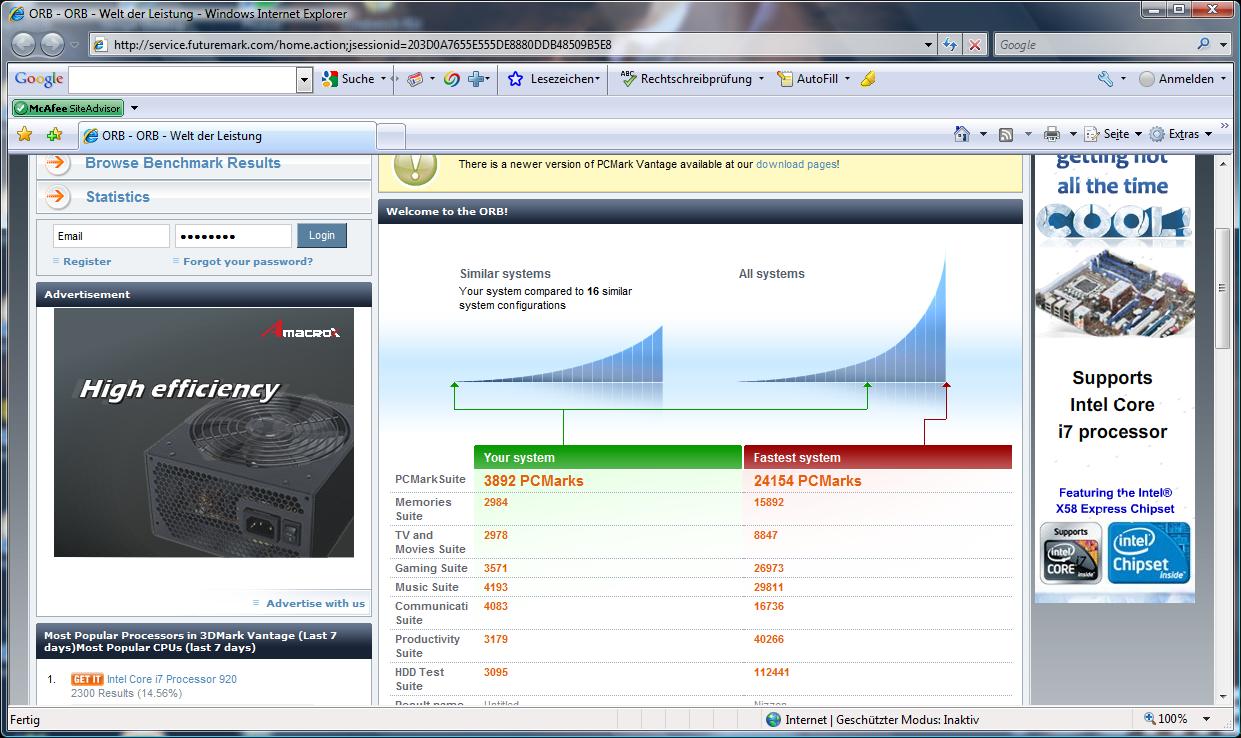This screenshot has width=1241, height=738.
Task: Click the Google Toolbar Suche button
Action: click(x=348, y=79)
